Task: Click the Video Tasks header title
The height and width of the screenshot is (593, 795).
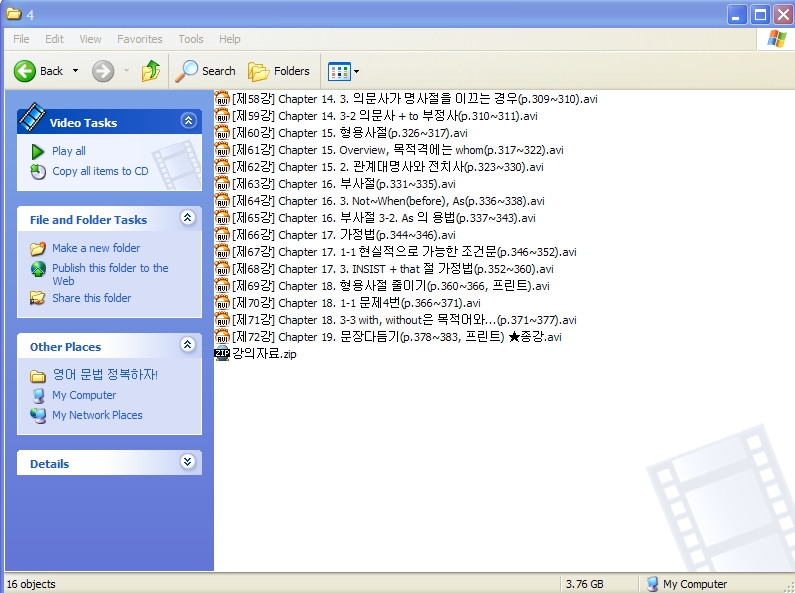Action: click(83, 123)
